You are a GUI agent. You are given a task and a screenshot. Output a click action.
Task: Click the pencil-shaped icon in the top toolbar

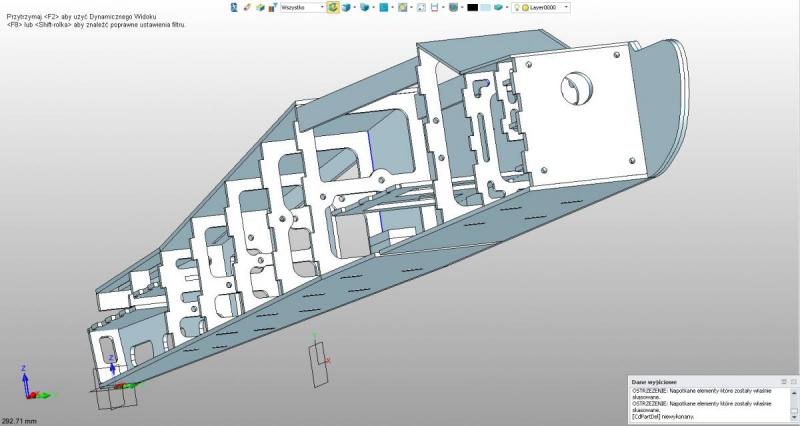246,7
